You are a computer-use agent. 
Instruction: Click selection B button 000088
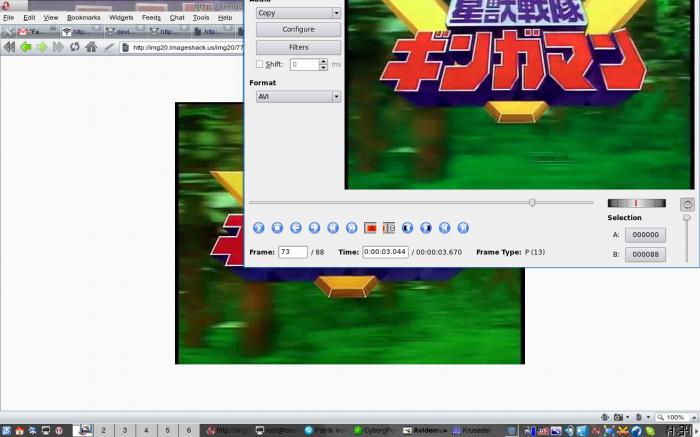point(645,254)
